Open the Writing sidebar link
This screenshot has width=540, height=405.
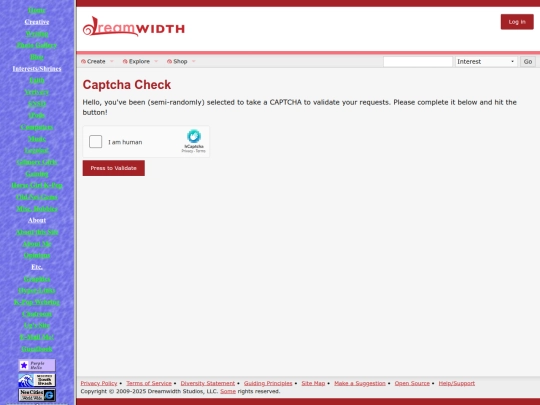pyautogui.click(x=37, y=34)
